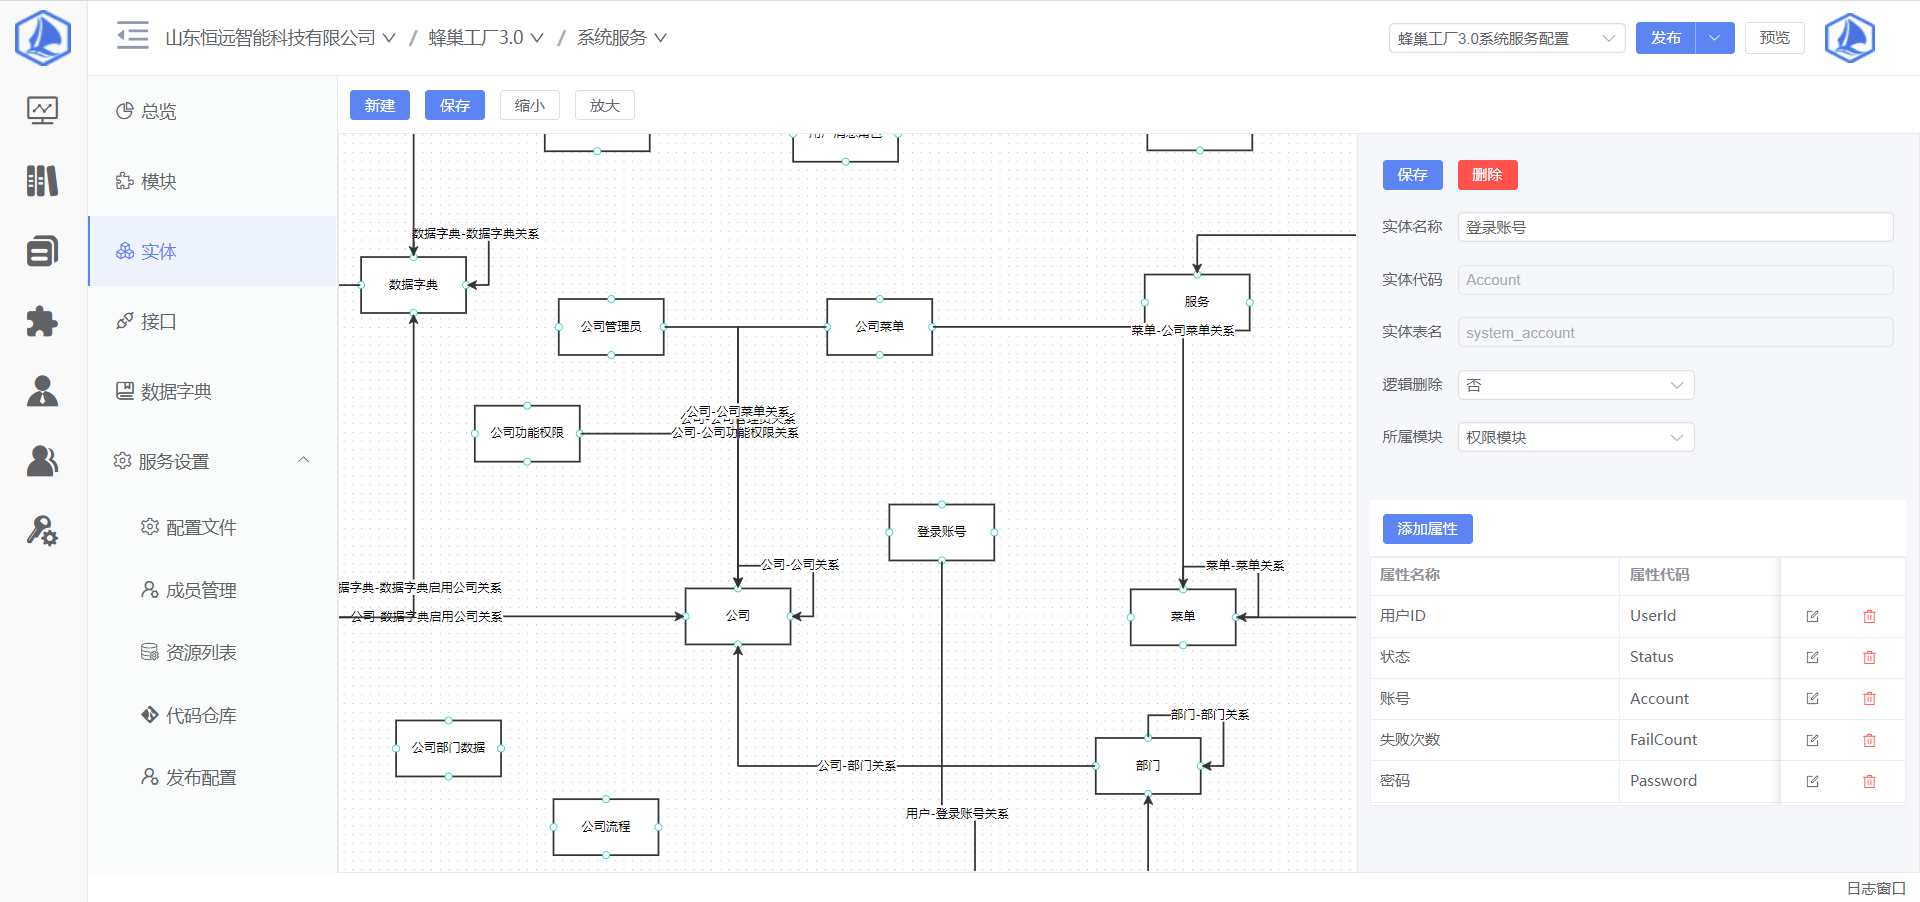Open the 逻辑删除 dropdown
This screenshot has width=1920, height=902.
[1576, 385]
